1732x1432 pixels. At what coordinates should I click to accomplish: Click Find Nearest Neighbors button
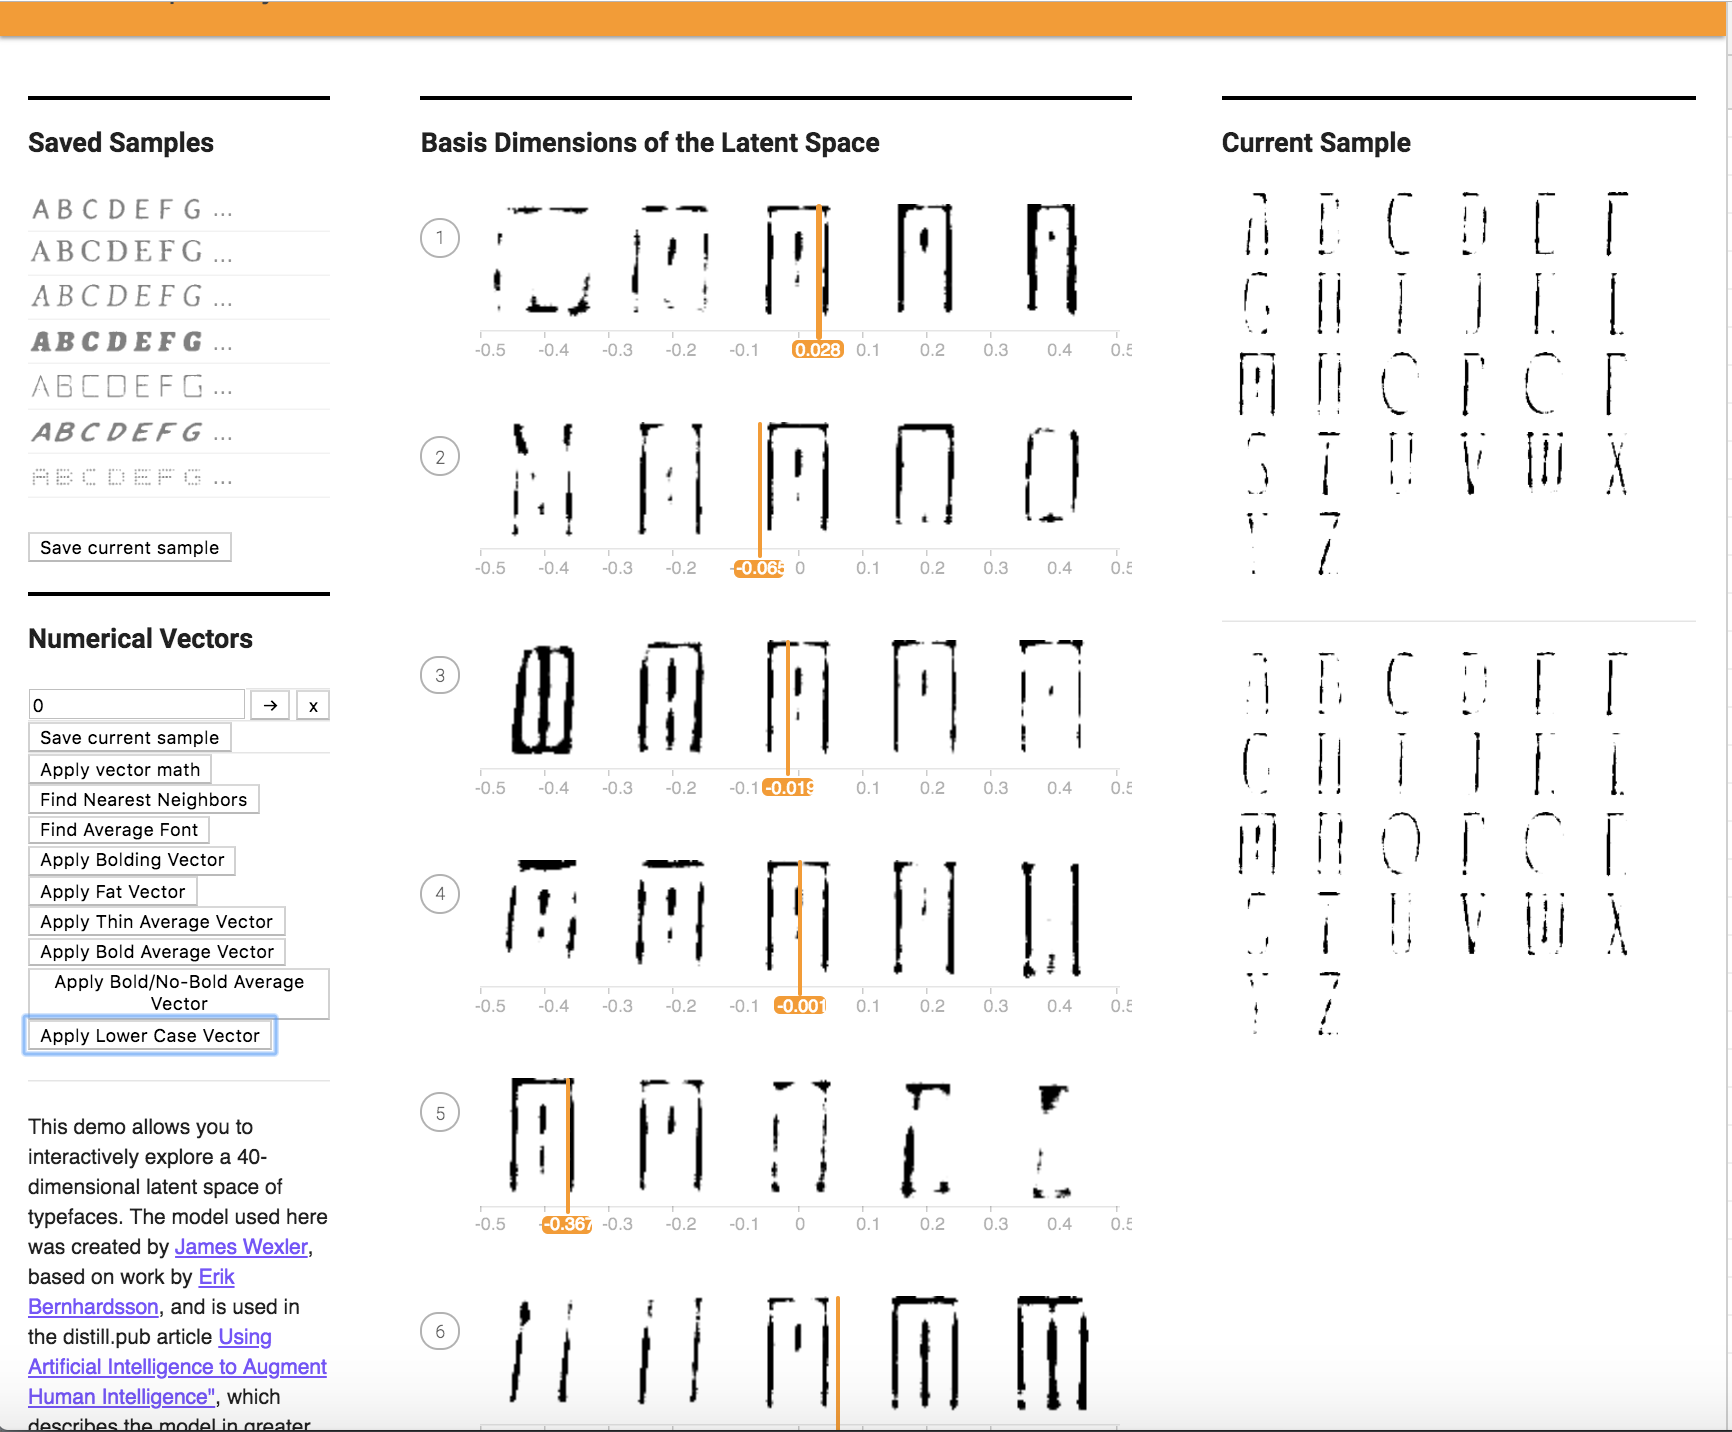click(x=144, y=799)
